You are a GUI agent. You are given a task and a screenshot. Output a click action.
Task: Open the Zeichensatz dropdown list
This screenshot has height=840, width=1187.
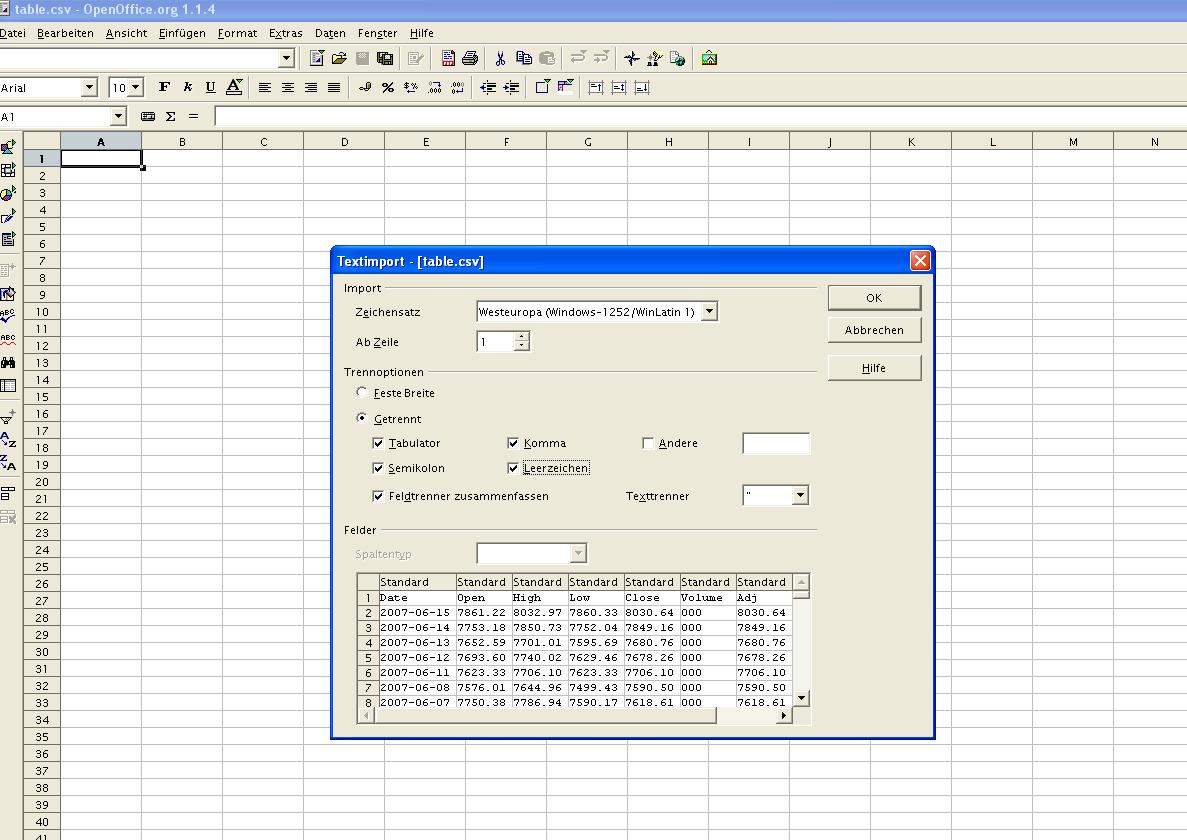click(x=709, y=312)
